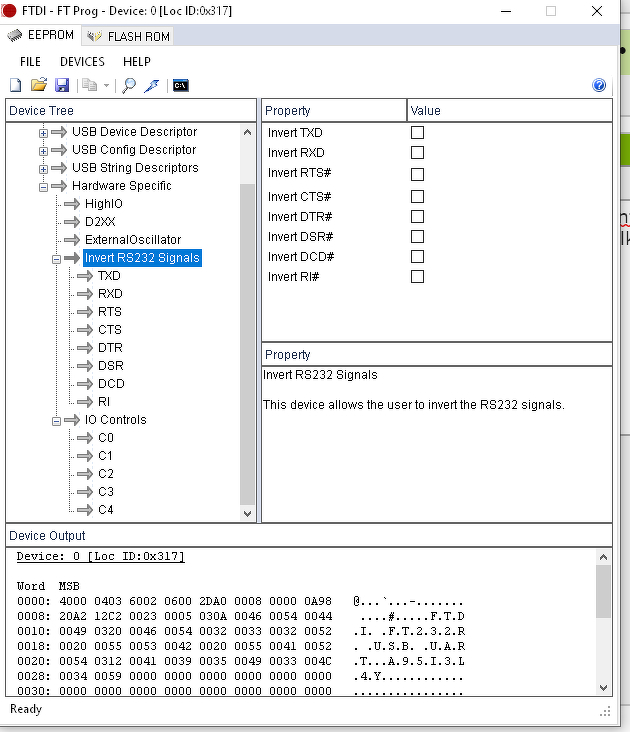Click the Program devices lightning icon

[x=151, y=85]
